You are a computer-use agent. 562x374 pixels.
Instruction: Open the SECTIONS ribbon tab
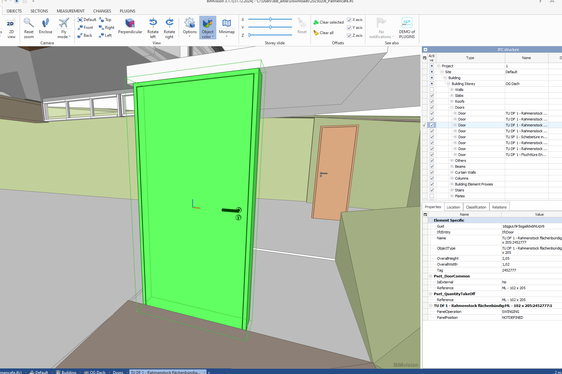[x=39, y=11]
